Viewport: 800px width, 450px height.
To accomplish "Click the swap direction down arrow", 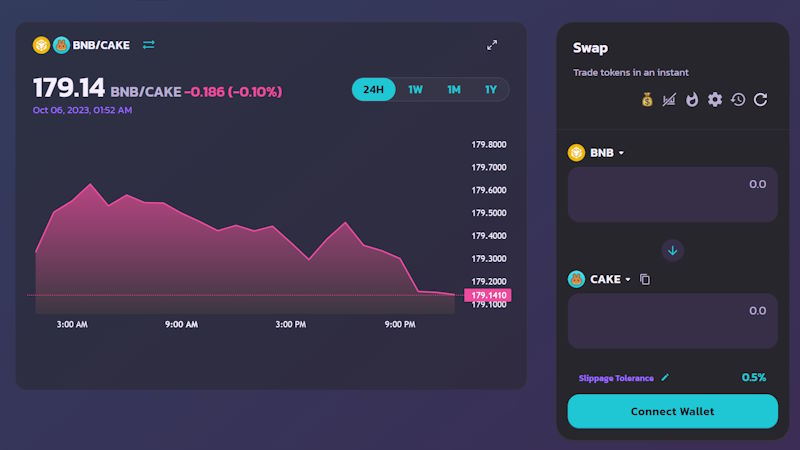I will [672, 250].
